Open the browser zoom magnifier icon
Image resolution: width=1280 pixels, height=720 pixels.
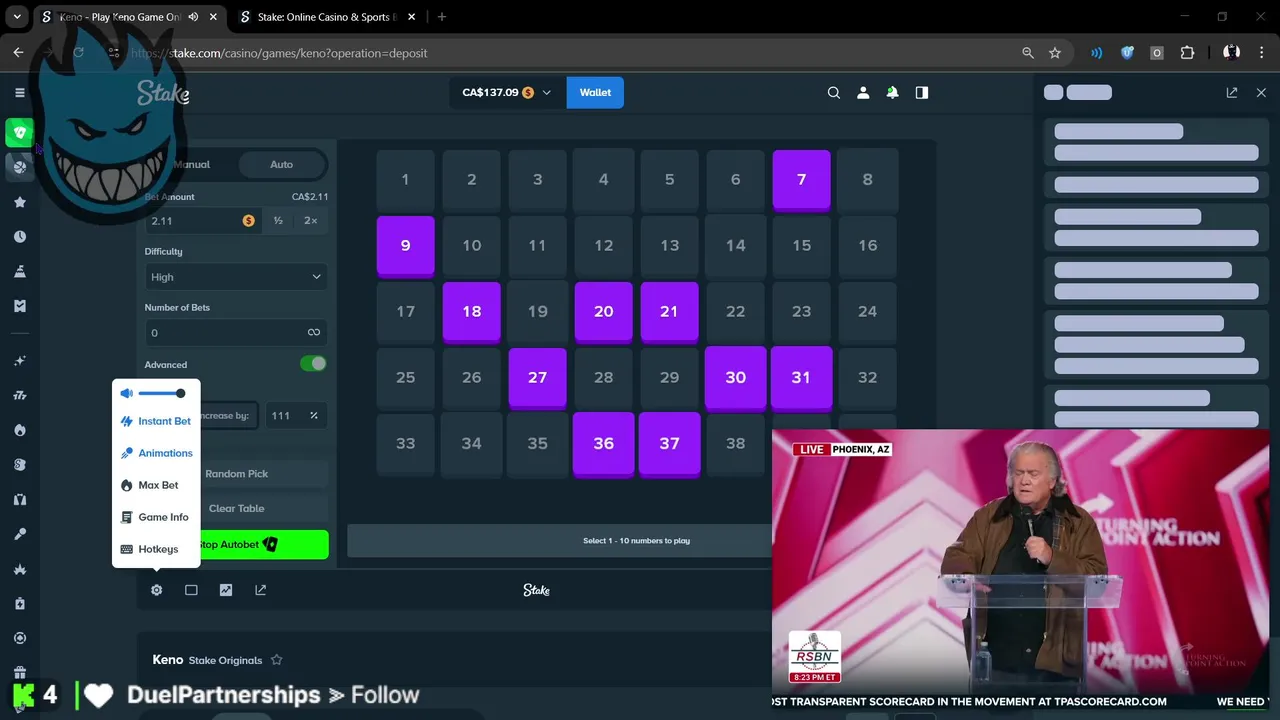click(x=1028, y=53)
